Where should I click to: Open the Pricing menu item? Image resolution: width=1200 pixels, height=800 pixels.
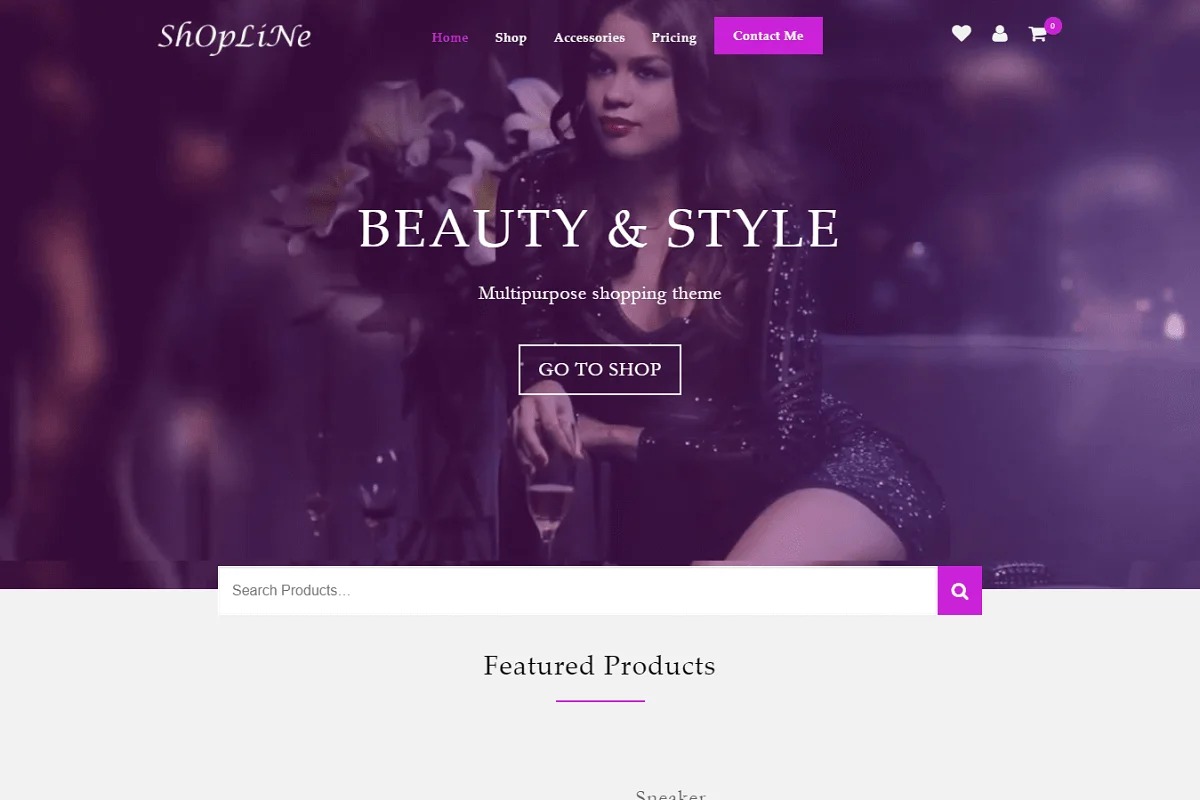point(674,37)
